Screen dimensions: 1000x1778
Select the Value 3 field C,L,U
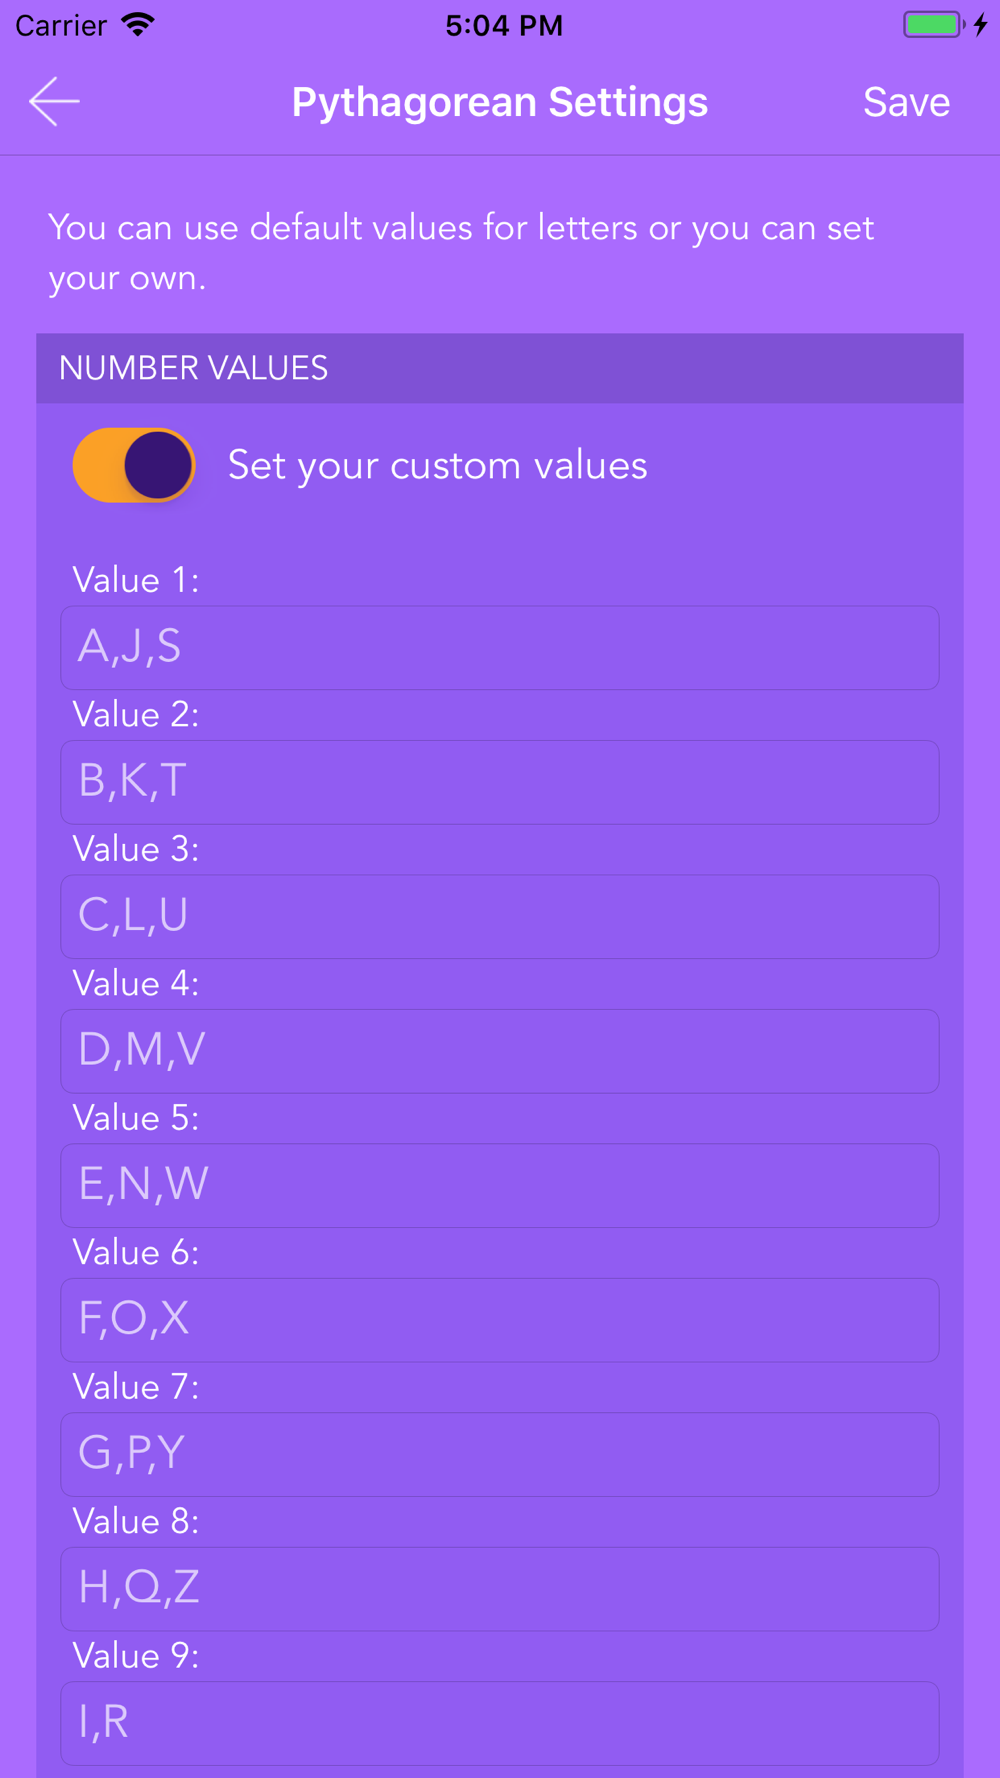click(x=500, y=917)
